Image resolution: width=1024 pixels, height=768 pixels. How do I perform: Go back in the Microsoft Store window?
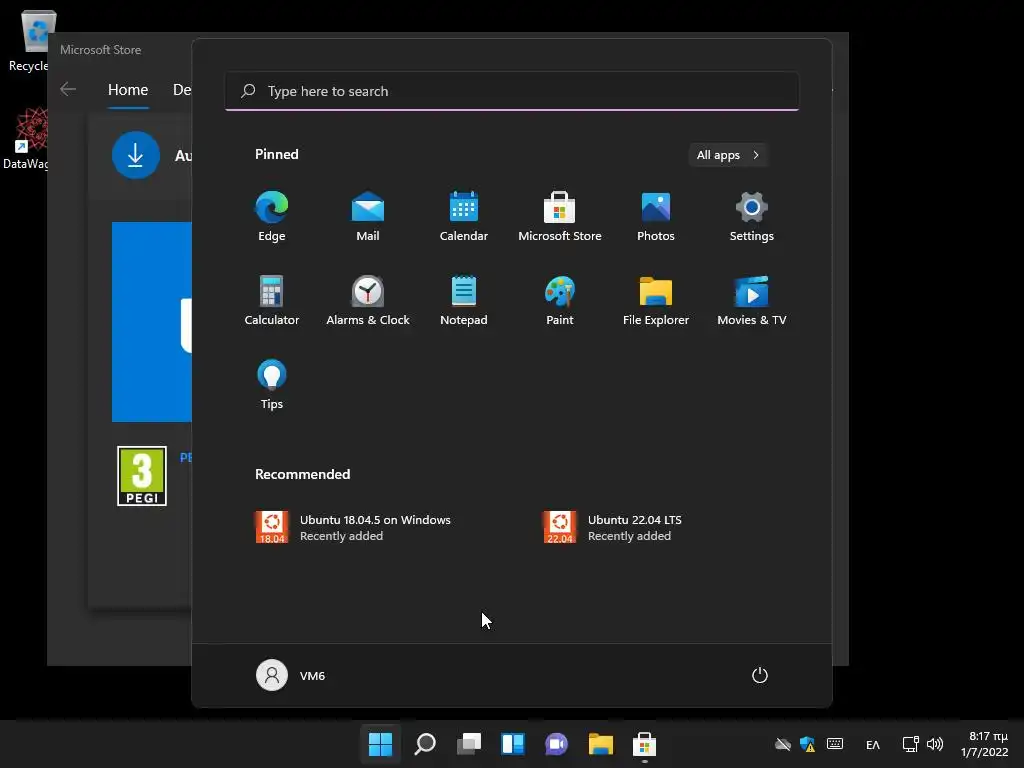68,89
